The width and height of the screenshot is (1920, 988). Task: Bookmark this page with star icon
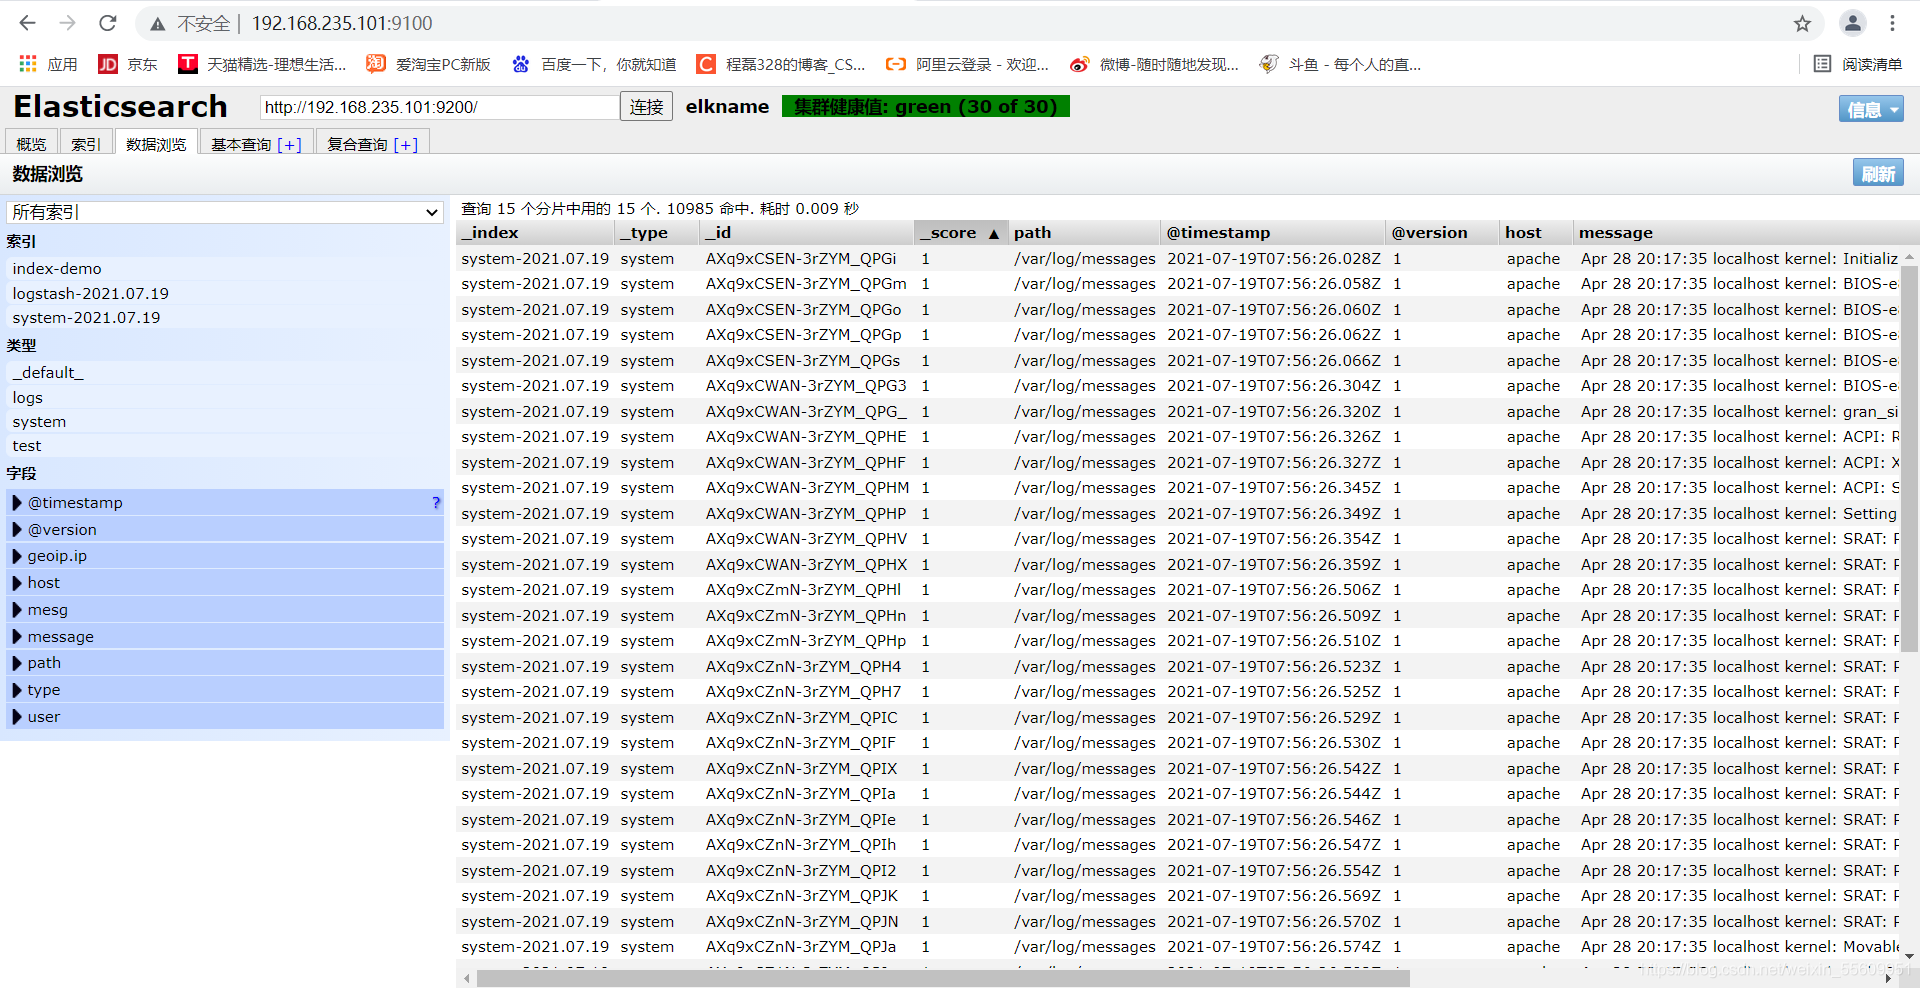tap(1802, 23)
